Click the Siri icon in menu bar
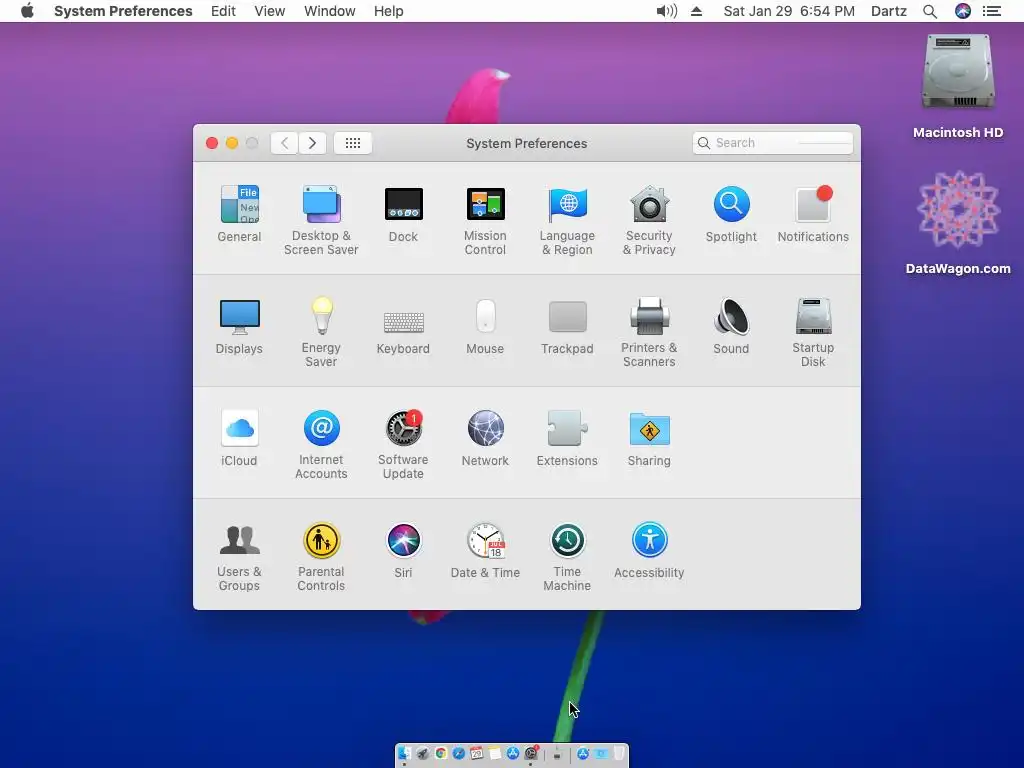The width and height of the screenshot is (1024, 768). tap(963, 11)
